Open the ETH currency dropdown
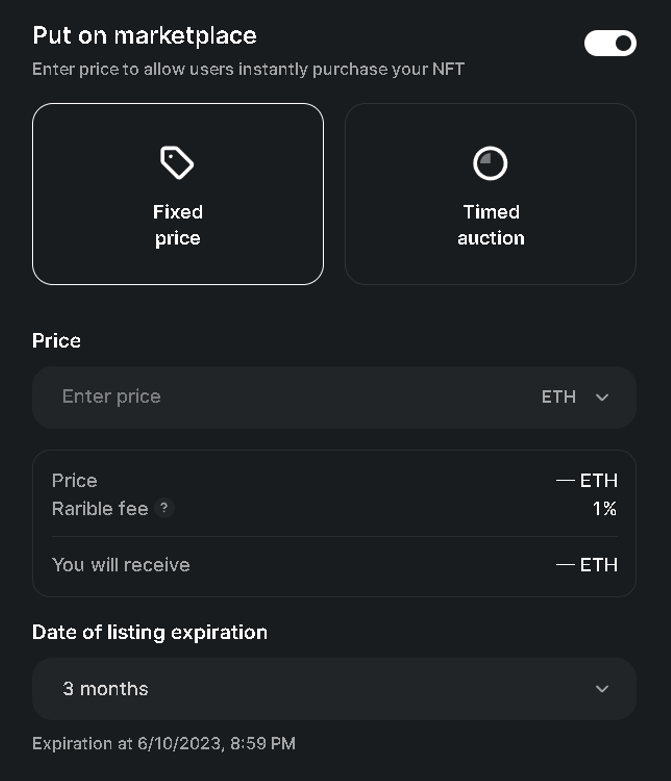The height and width of the screenshot is (781, 671). (575, 397)
